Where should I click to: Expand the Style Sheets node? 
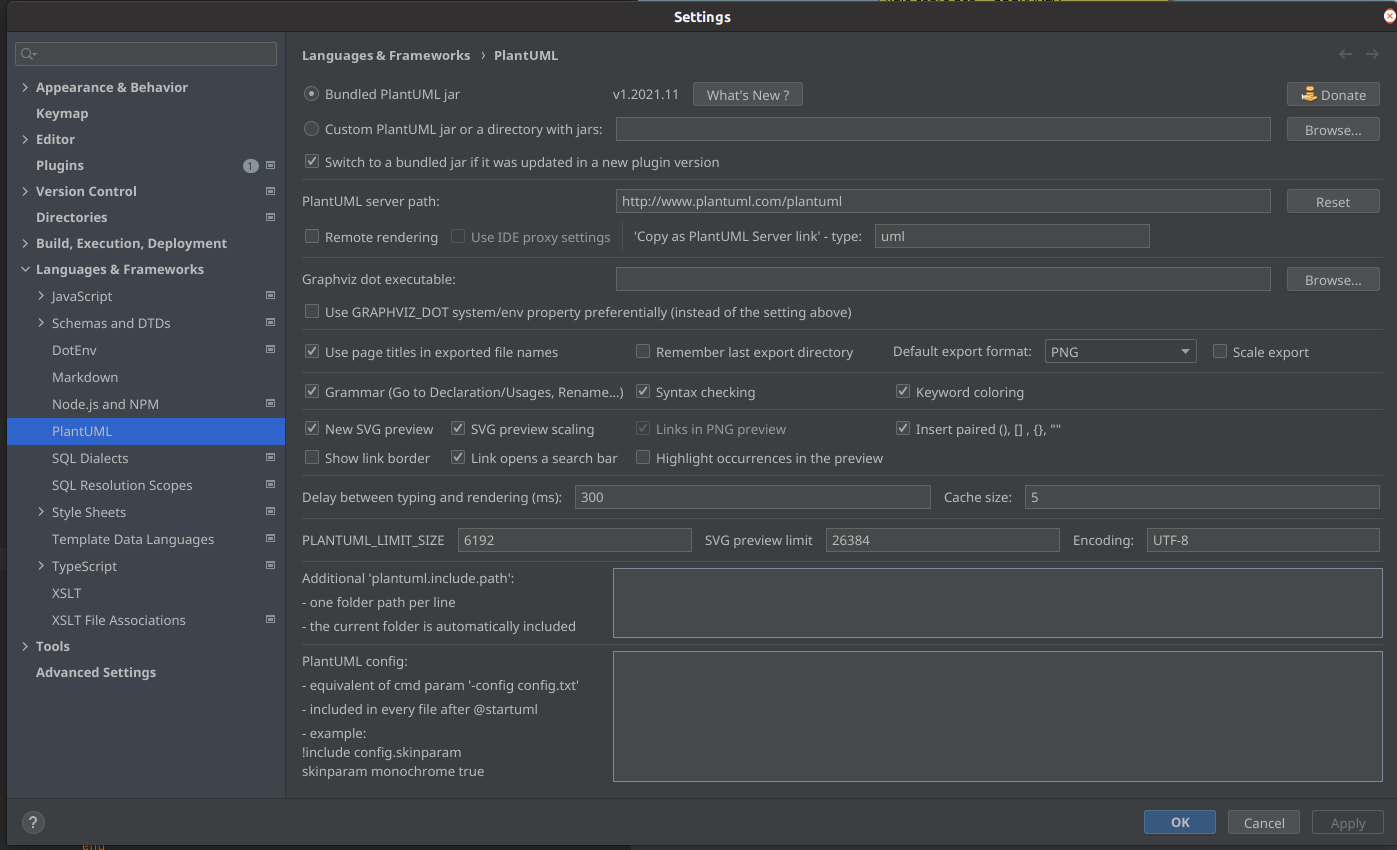point(41,512)
